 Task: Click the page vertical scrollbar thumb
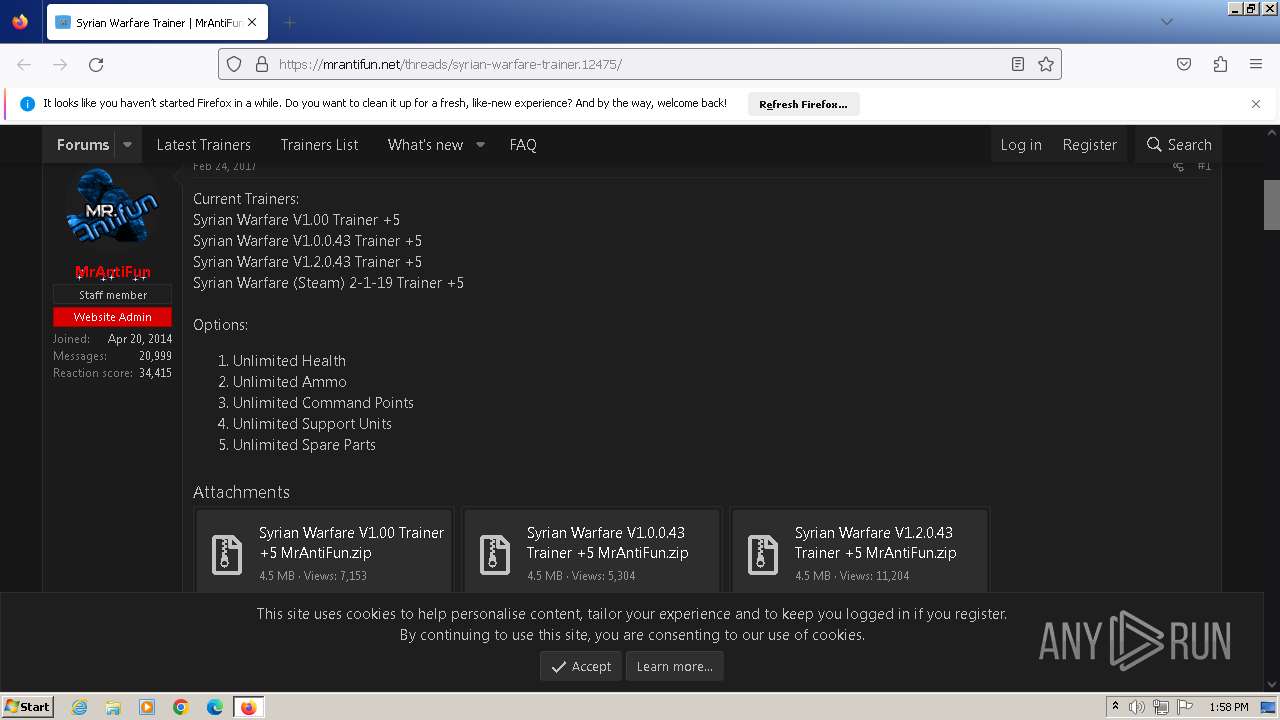pos(1271,205)
